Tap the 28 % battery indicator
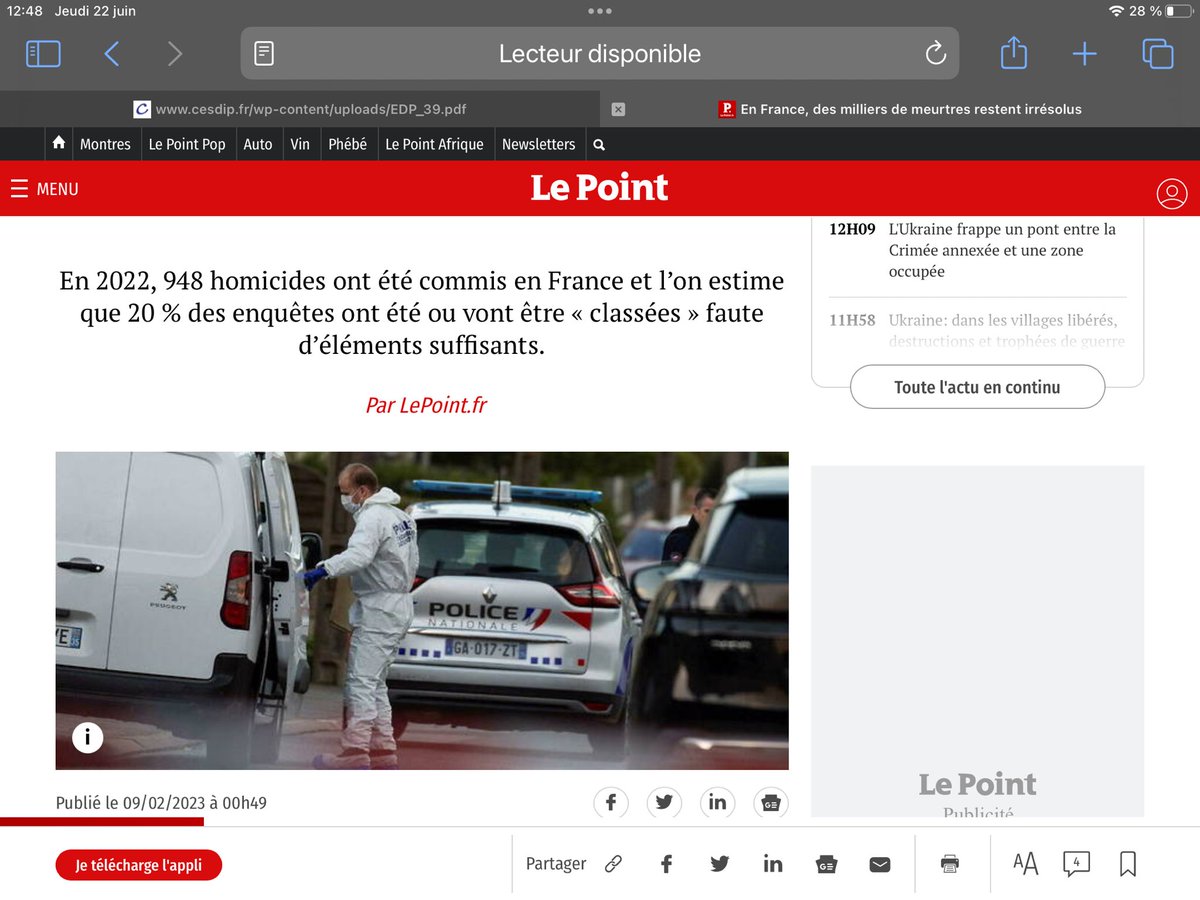 1161,11
